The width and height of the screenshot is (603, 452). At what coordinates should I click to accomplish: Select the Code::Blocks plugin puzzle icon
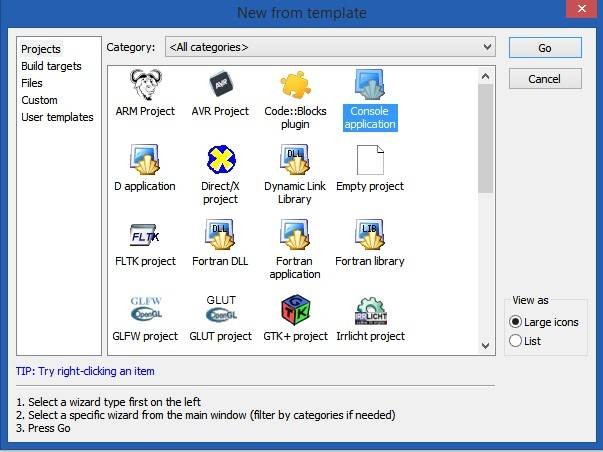click(295, 84)
